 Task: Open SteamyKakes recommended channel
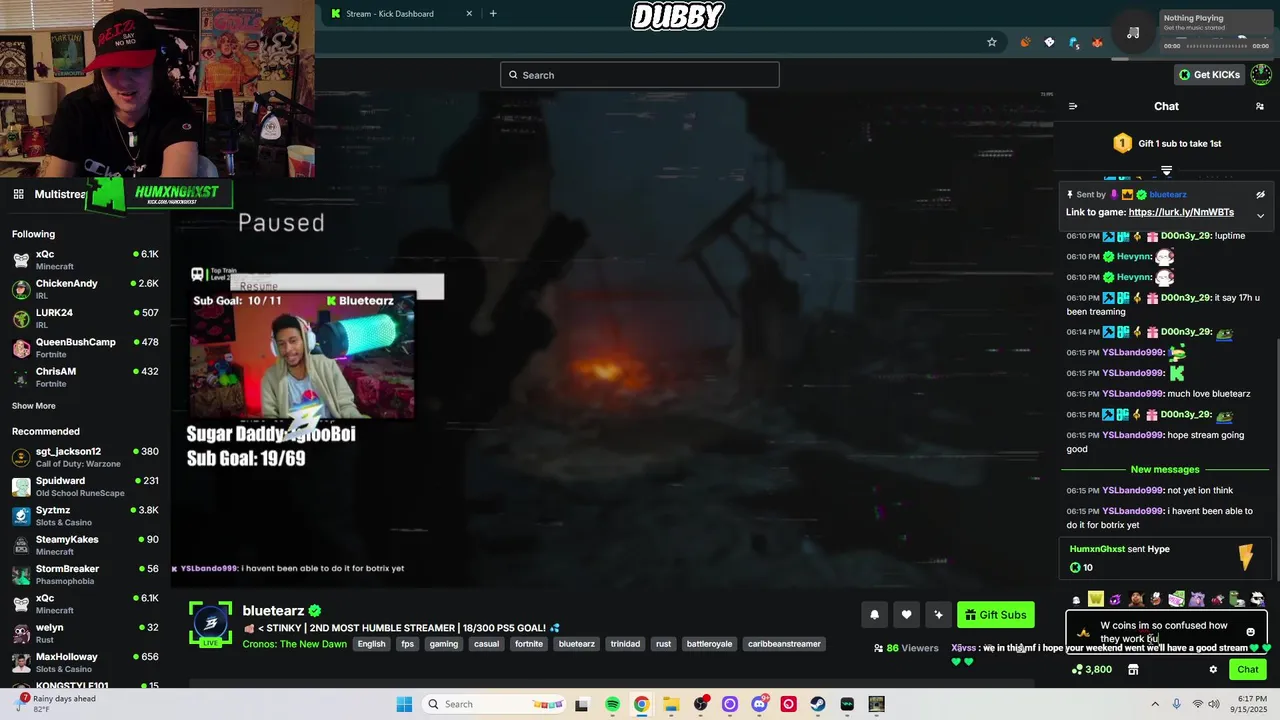(x=85, y=545)
